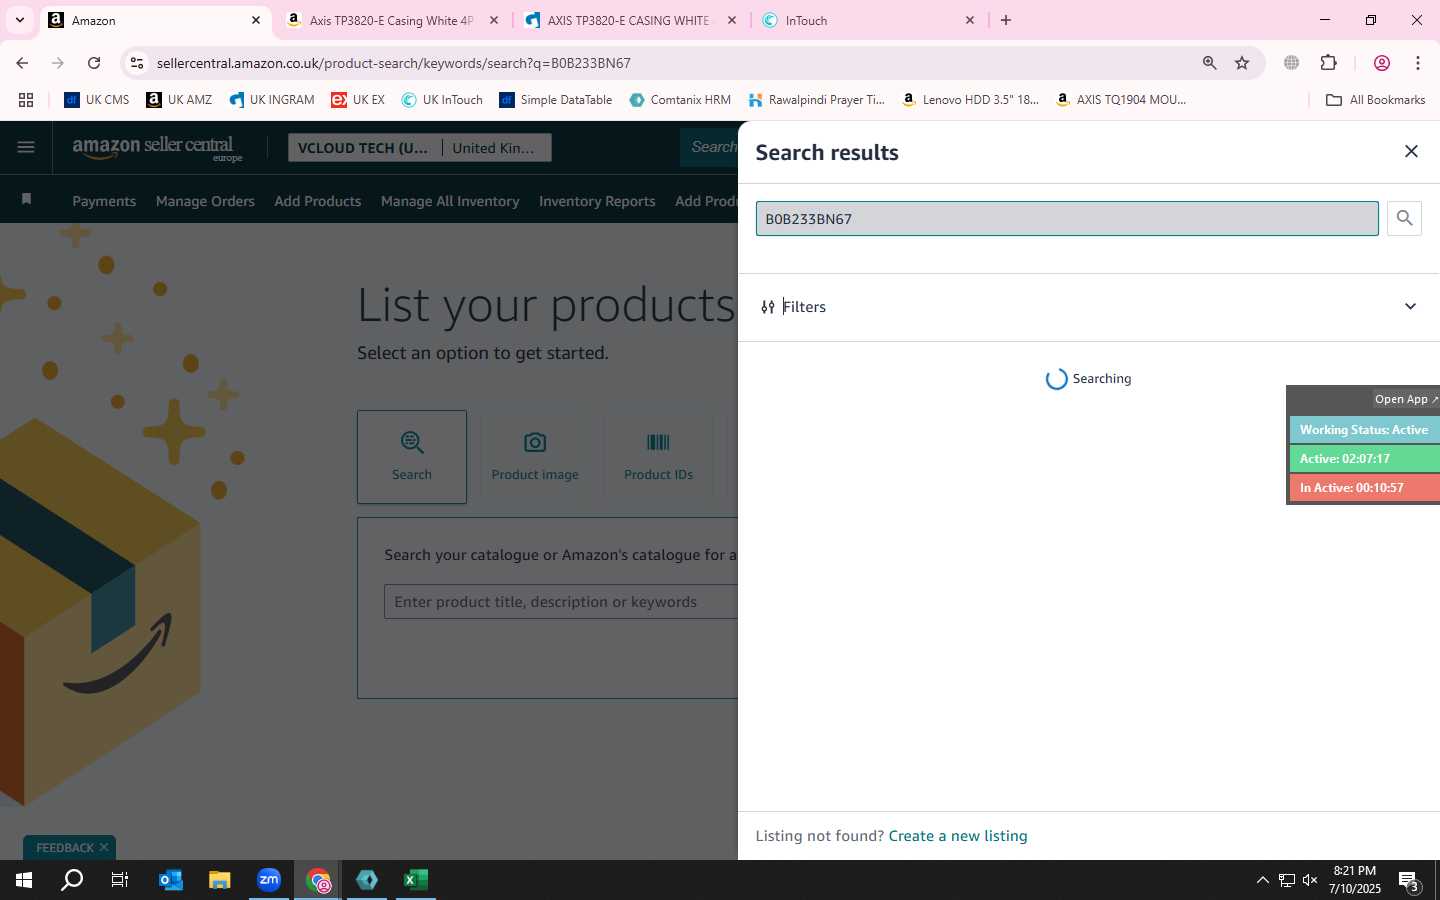Open the UK INGRAM bookmark
The width and height of the screenshot is (1440, 900).
click(271, 100)
